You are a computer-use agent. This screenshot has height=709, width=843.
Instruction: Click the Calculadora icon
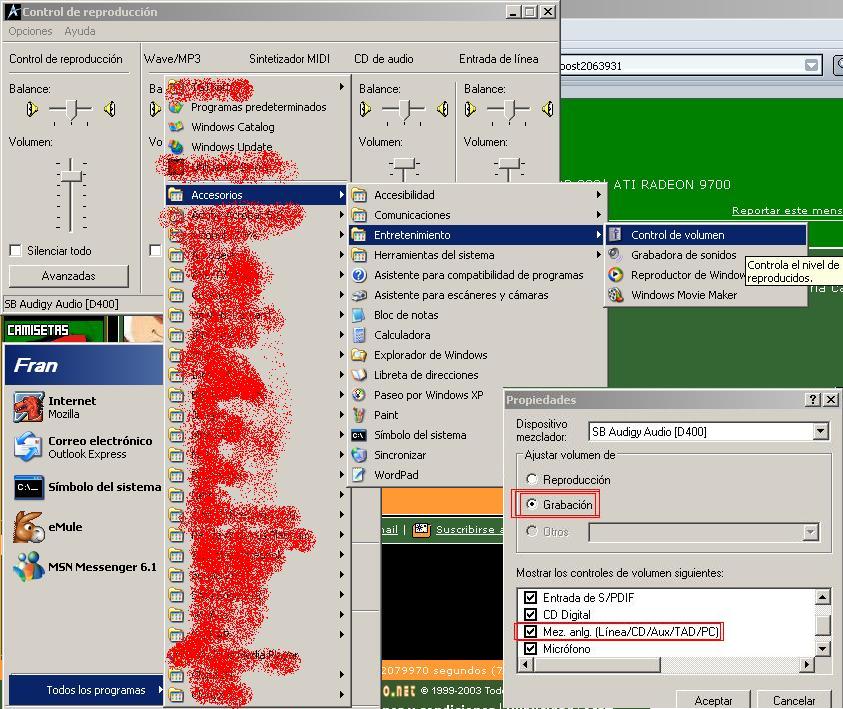point(359,335)
